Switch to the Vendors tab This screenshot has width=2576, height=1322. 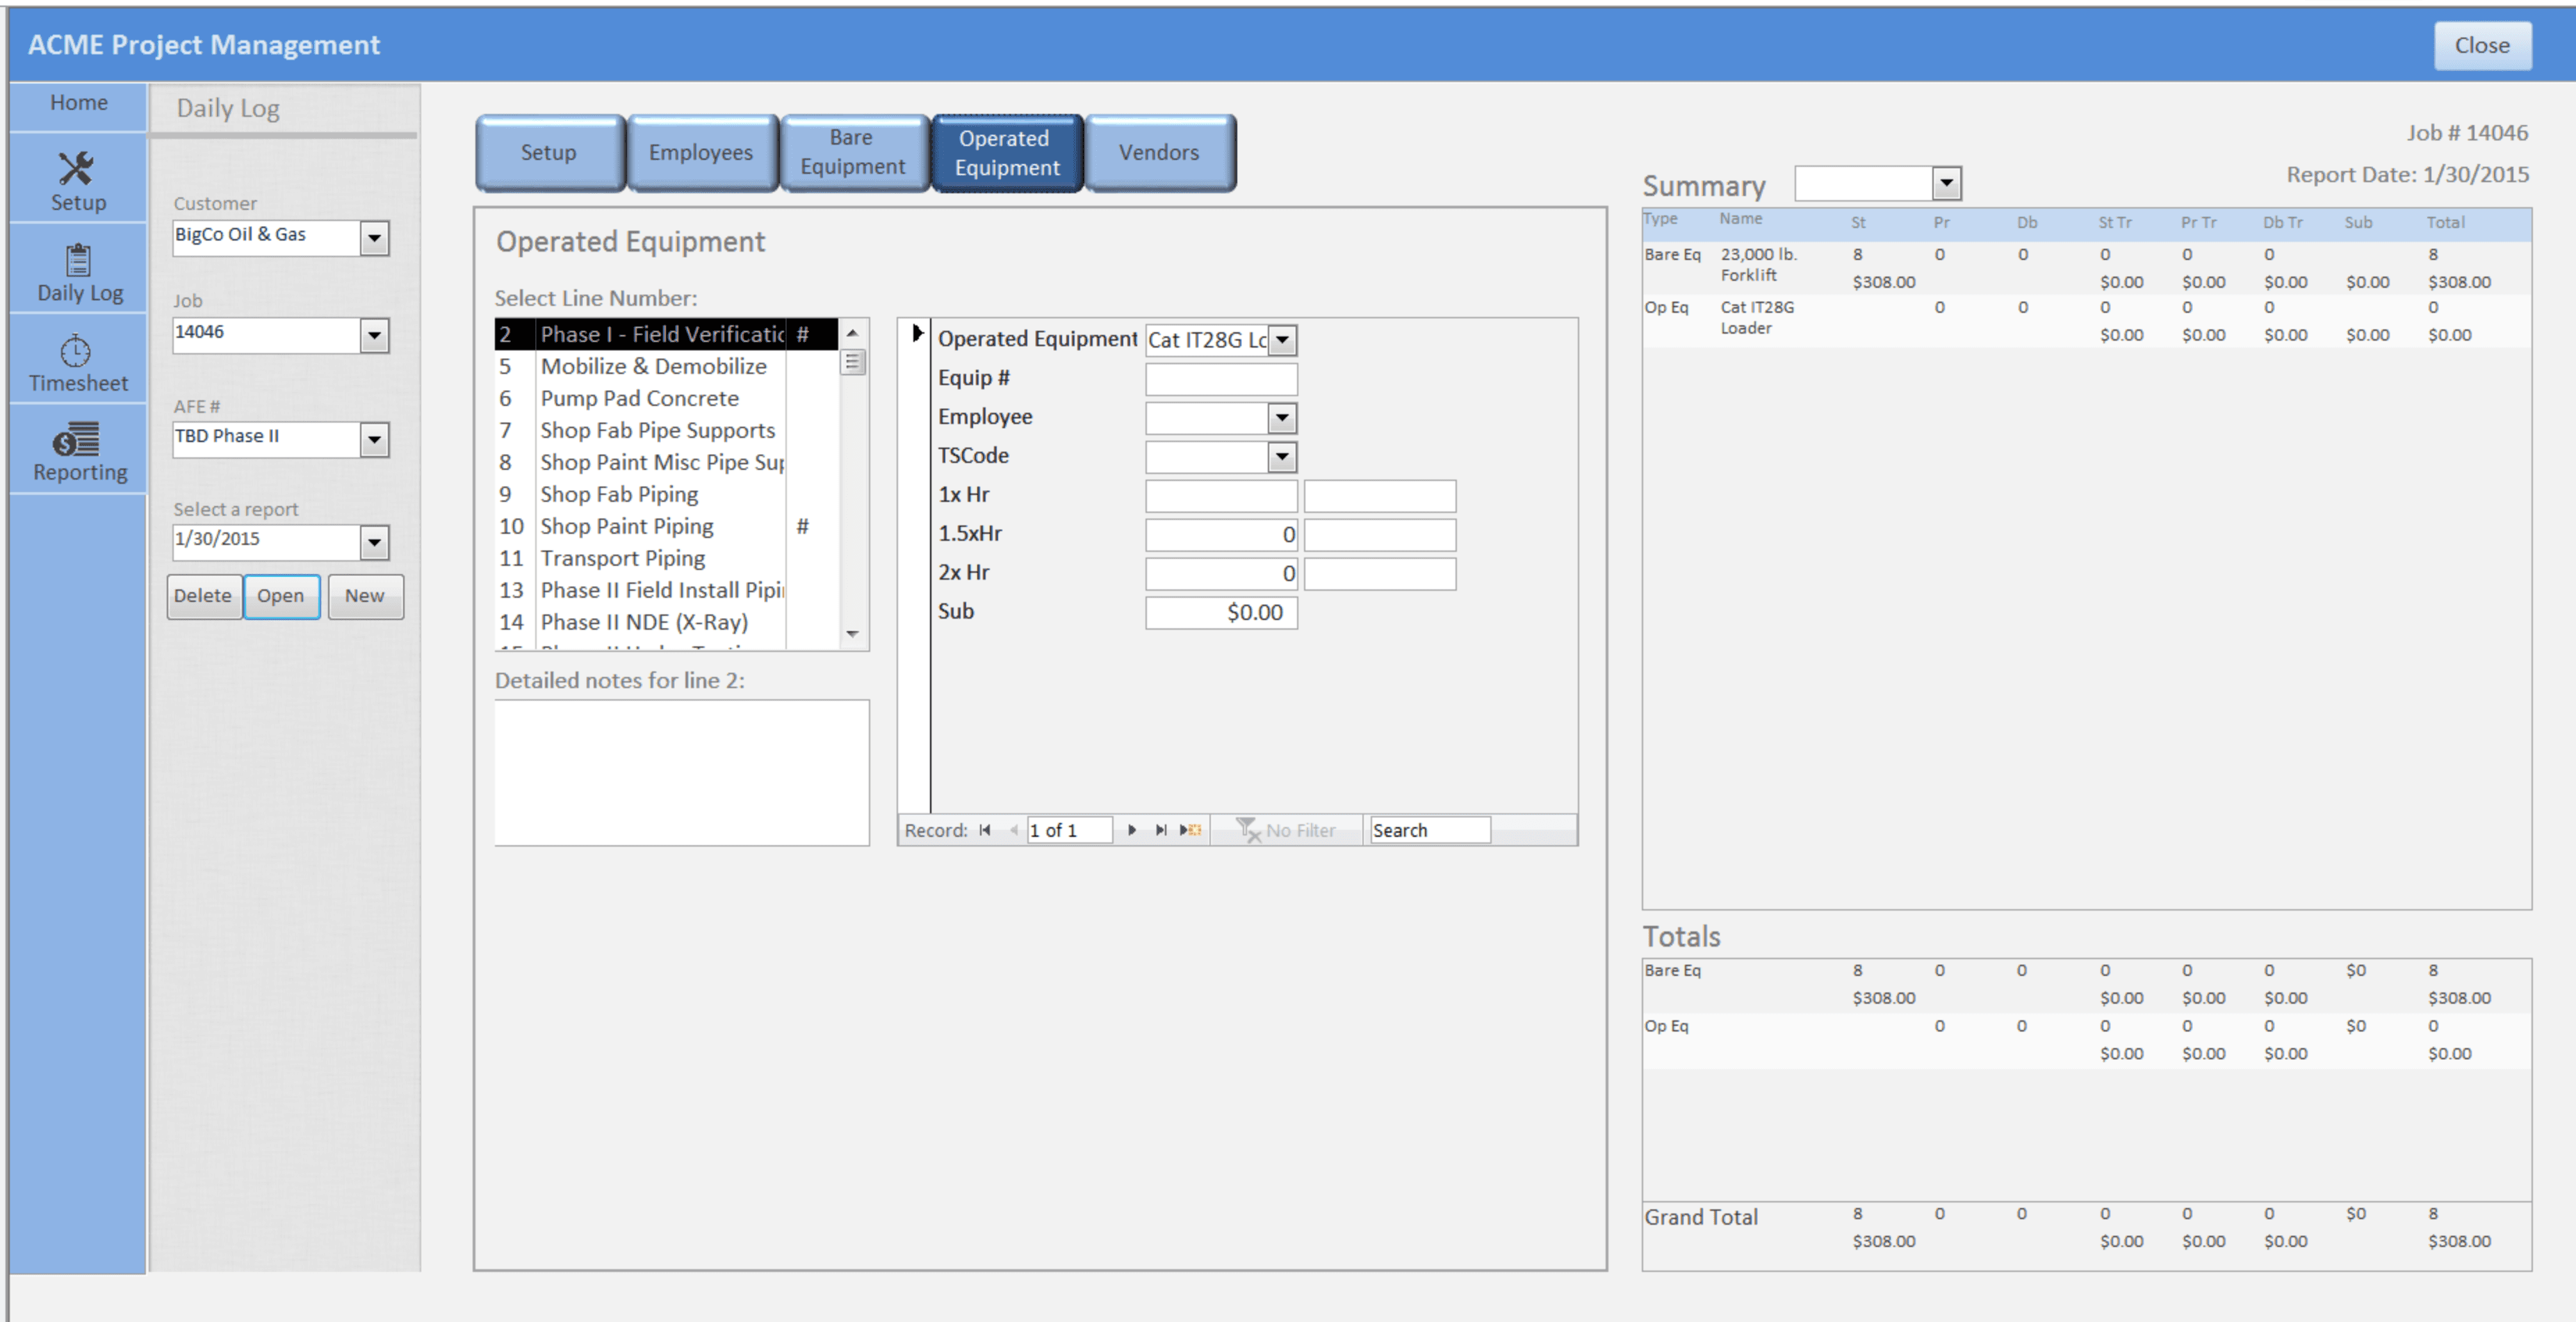[x=1158, y=152]
